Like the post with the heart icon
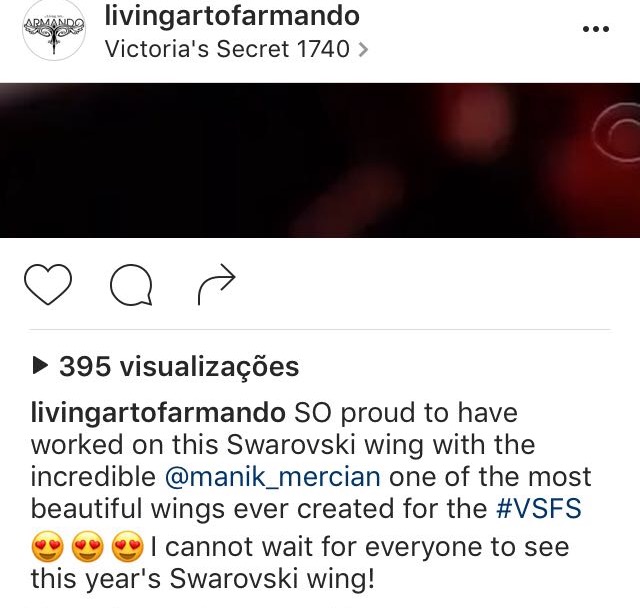This screenshot has height=608, width=640. click(x=48, y=284)
